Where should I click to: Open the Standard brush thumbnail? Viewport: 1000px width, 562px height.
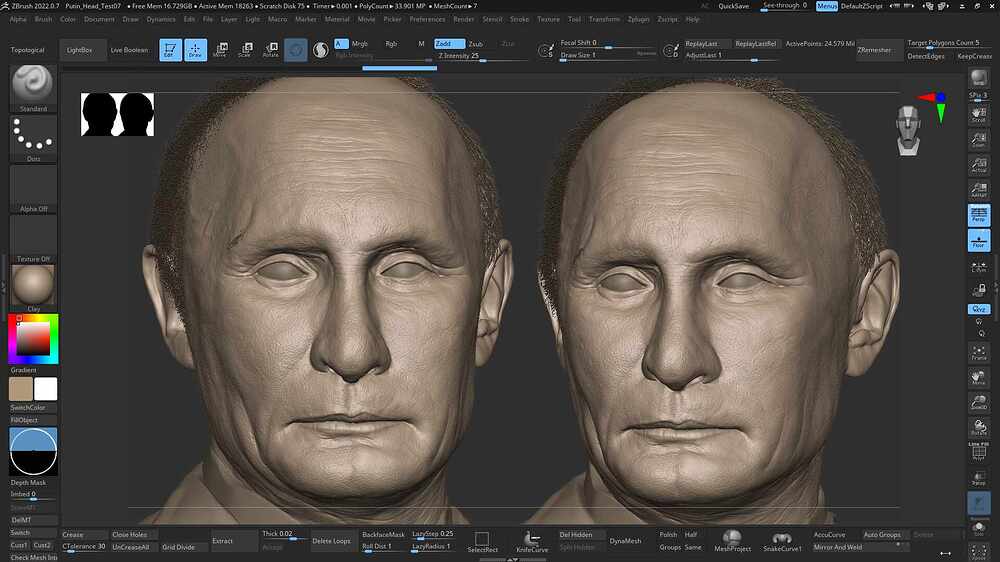(x=33, y=89)
